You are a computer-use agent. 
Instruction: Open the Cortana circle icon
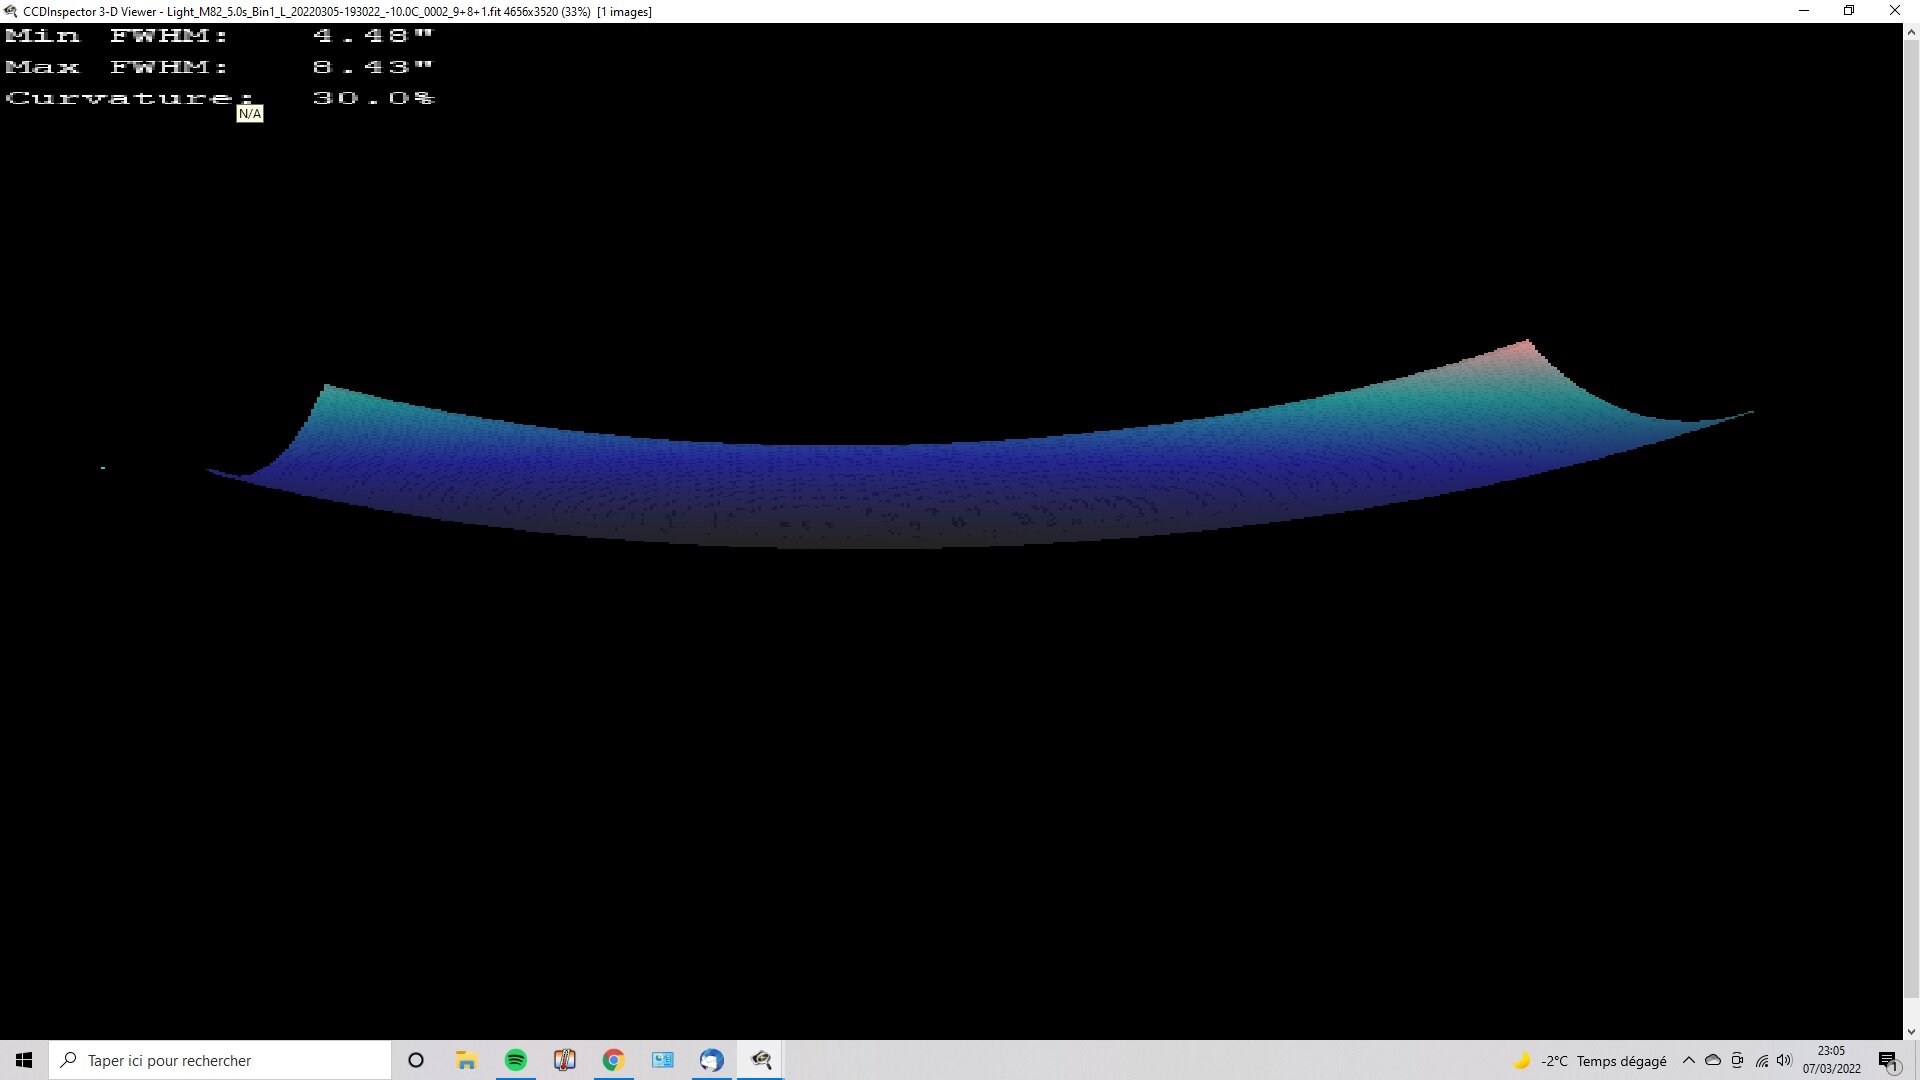pos(416,1060)
